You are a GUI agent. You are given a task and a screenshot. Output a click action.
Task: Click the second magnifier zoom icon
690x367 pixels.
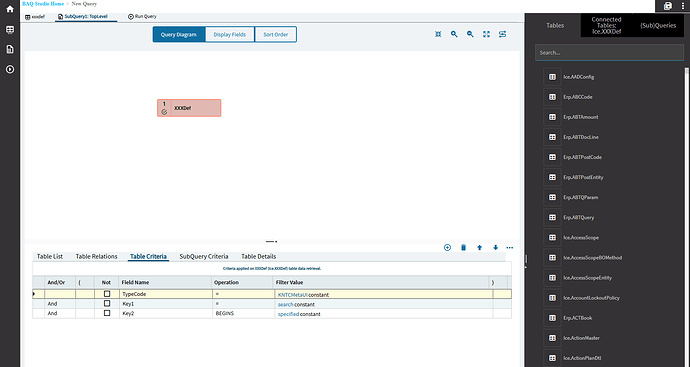[470, 34]
